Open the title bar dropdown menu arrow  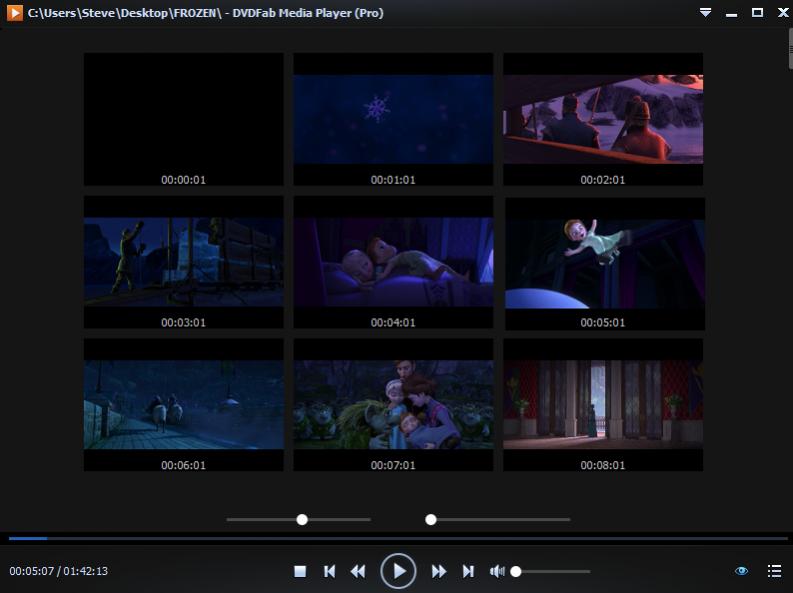706,12
